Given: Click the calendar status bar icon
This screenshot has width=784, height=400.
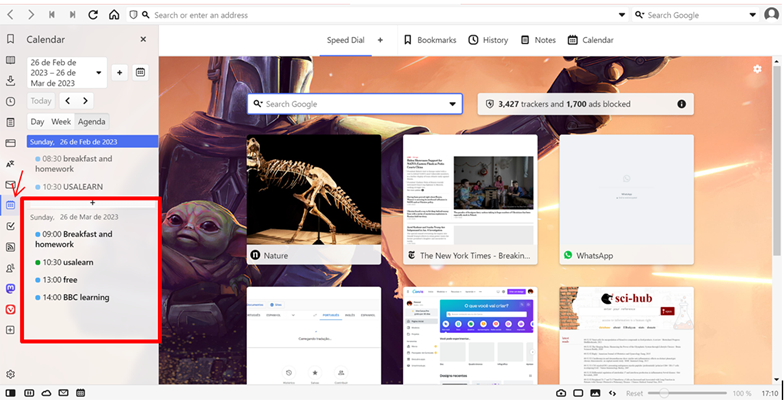Looking at the screenshot, I should (80, 392).
